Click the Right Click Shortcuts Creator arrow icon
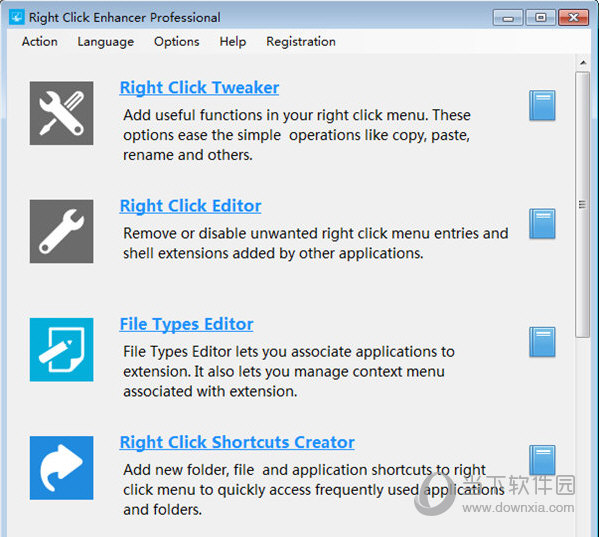This screenshot has height=537, width=599. 62,467
